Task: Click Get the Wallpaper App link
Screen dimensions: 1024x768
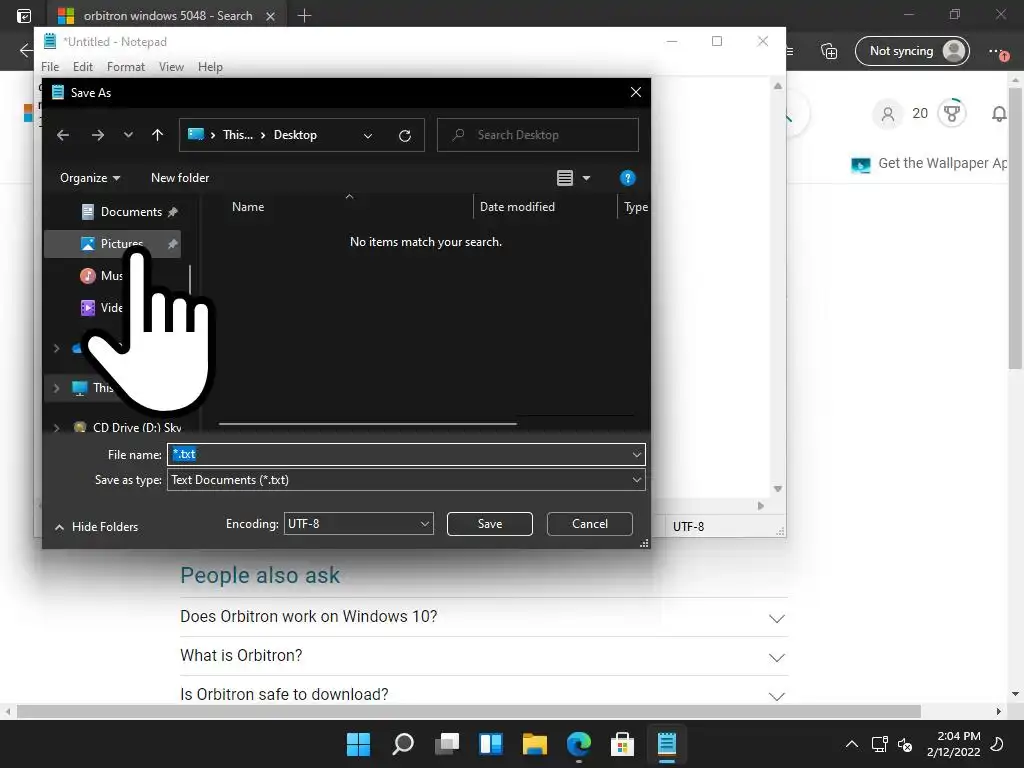Action: pos(942,163)
